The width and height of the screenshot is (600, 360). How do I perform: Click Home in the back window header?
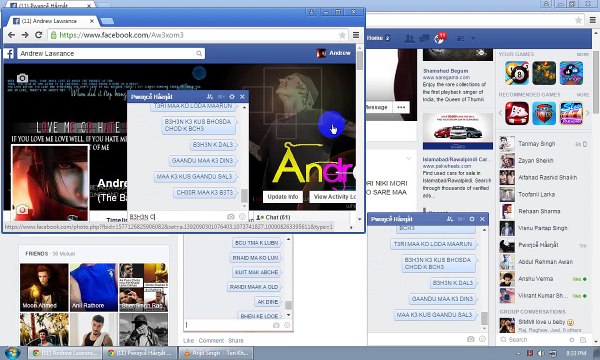coord(375,38)
